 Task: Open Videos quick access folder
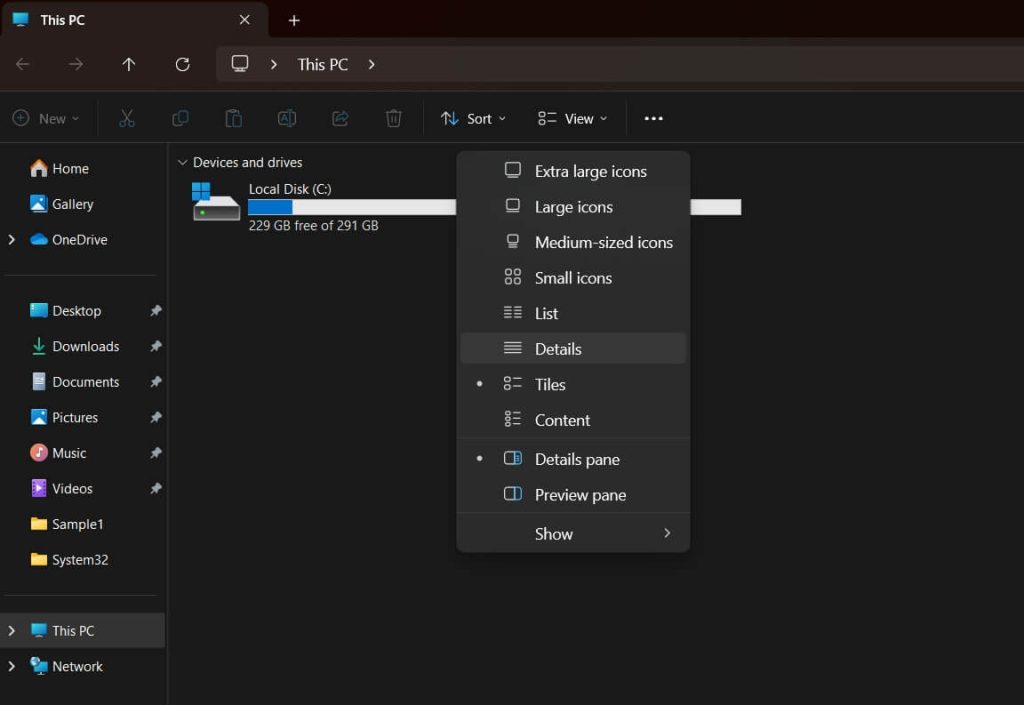click(61, 488)
